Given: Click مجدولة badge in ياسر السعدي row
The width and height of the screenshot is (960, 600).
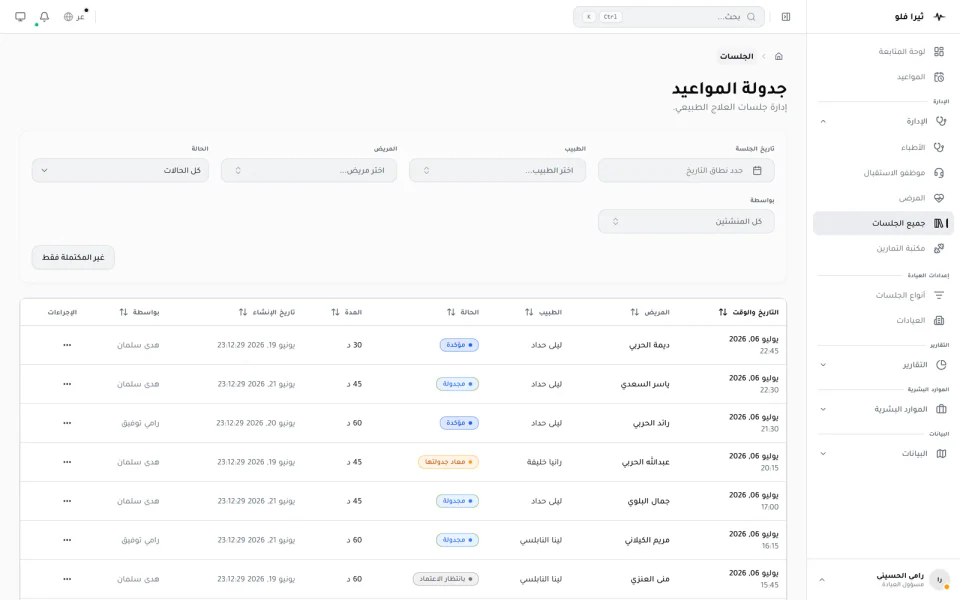Looking at the screenshot, I should point(457,384).
